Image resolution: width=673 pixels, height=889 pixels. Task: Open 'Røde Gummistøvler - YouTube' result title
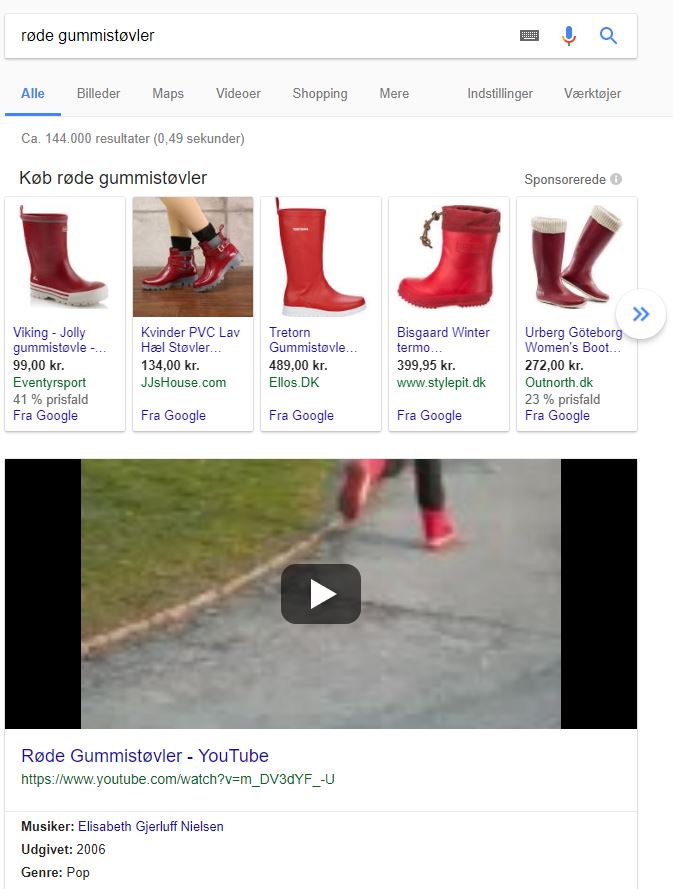[x=145, y=756]
